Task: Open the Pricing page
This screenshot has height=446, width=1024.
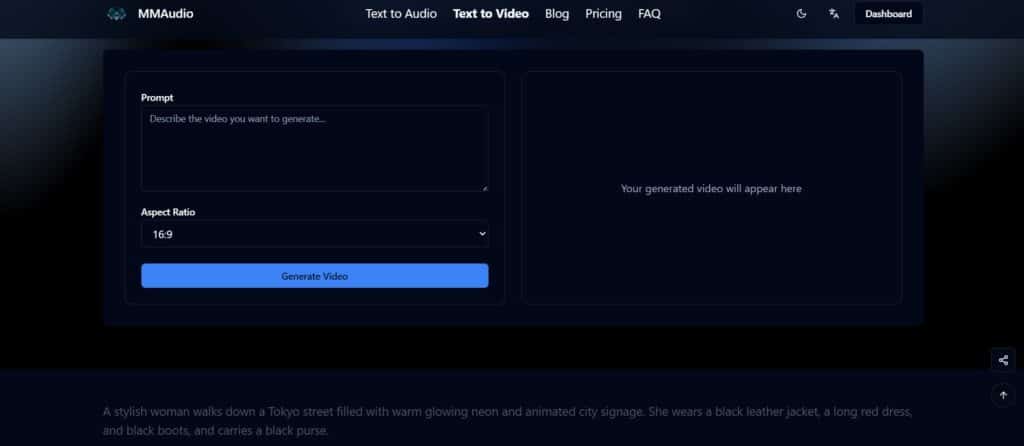Action: point(603,14)
